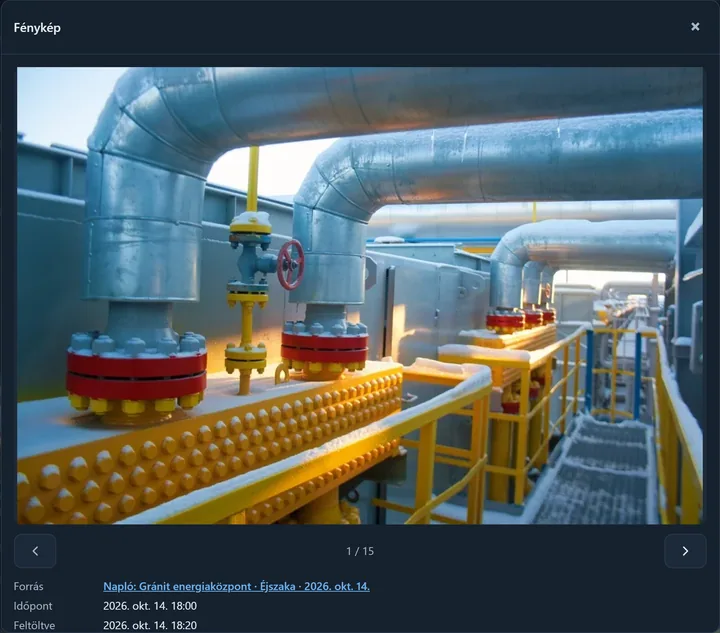
Task: Open the Napló: Gránit energiaközpont source link
Action: (x=236, y=586)
